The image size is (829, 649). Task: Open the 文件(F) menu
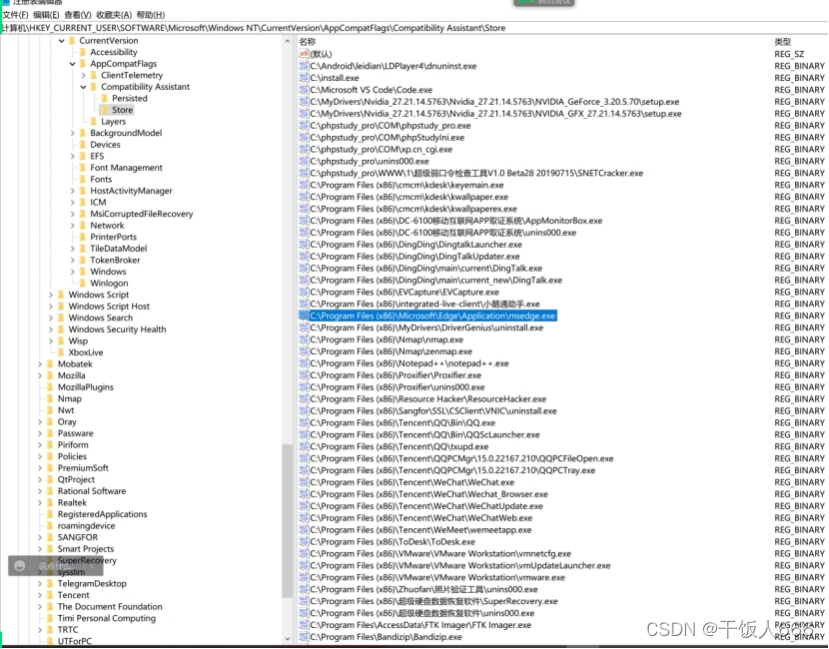coord(15,15)
